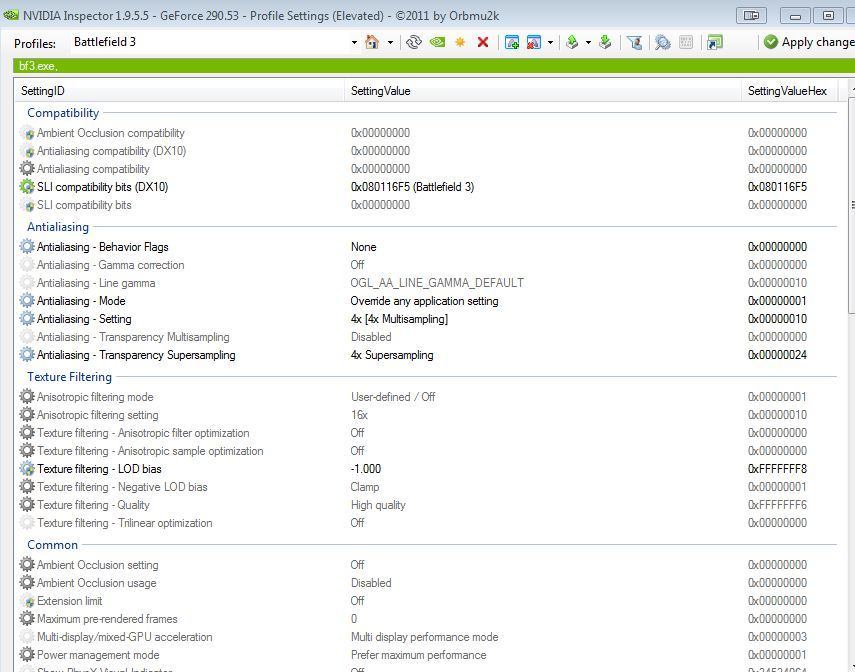This screenshot has height=672, width=855.
Task: Click the title bar toggle button left of minimize
Action: click(x=751, y=15)
